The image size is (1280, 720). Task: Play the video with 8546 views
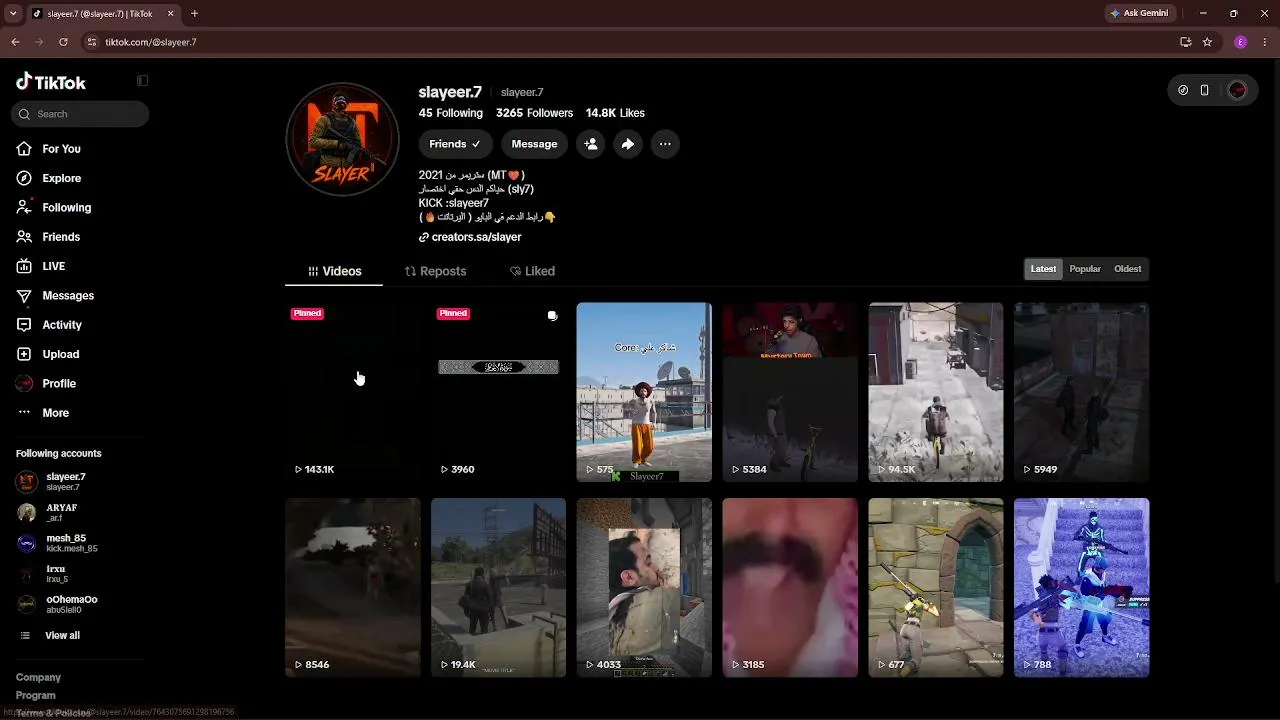[352, 588]
